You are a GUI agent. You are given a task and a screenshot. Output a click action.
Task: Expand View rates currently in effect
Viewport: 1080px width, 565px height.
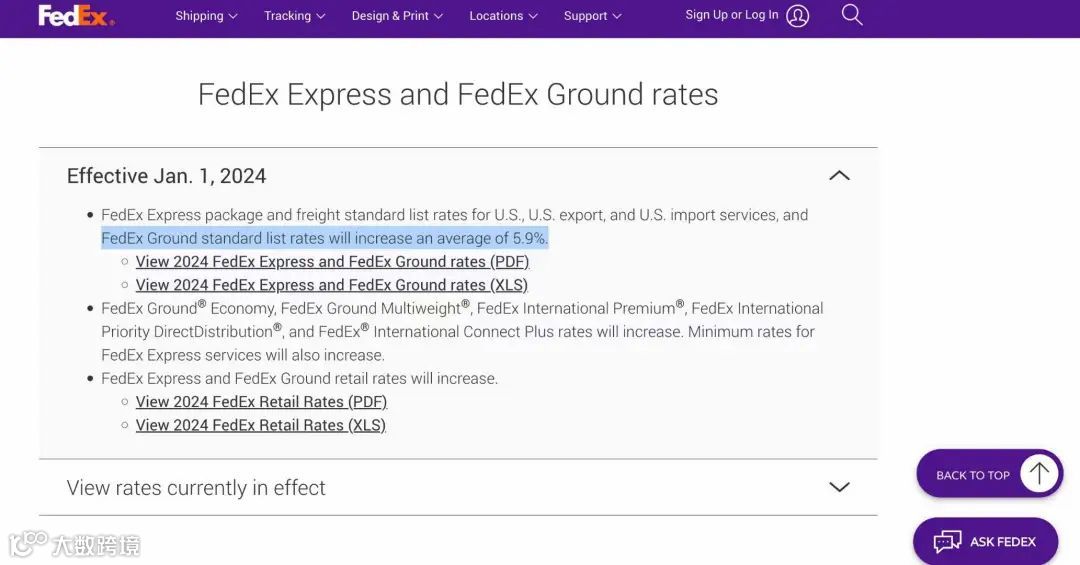[x=839, y=487]
